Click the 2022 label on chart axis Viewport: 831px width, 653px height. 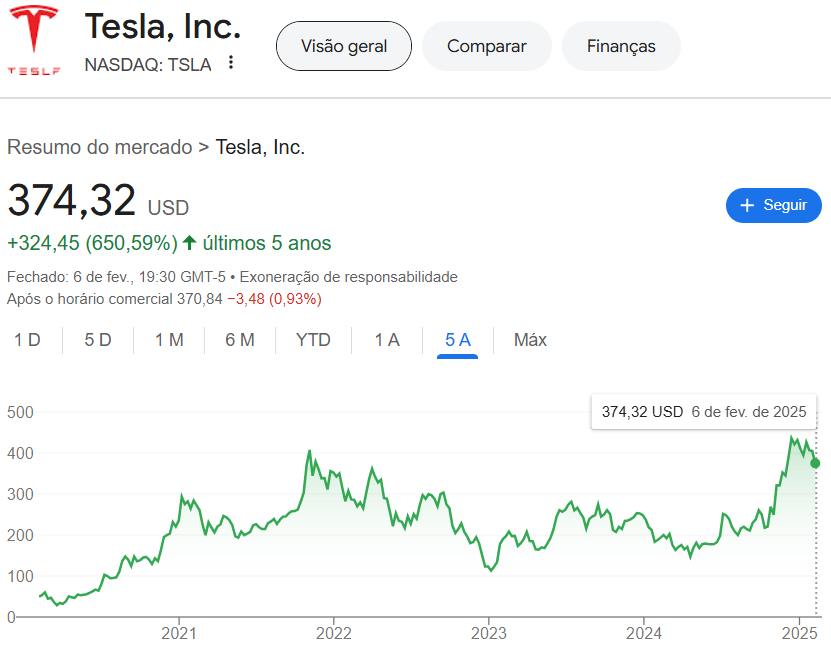pyautogui.click(x=333, y=633)
